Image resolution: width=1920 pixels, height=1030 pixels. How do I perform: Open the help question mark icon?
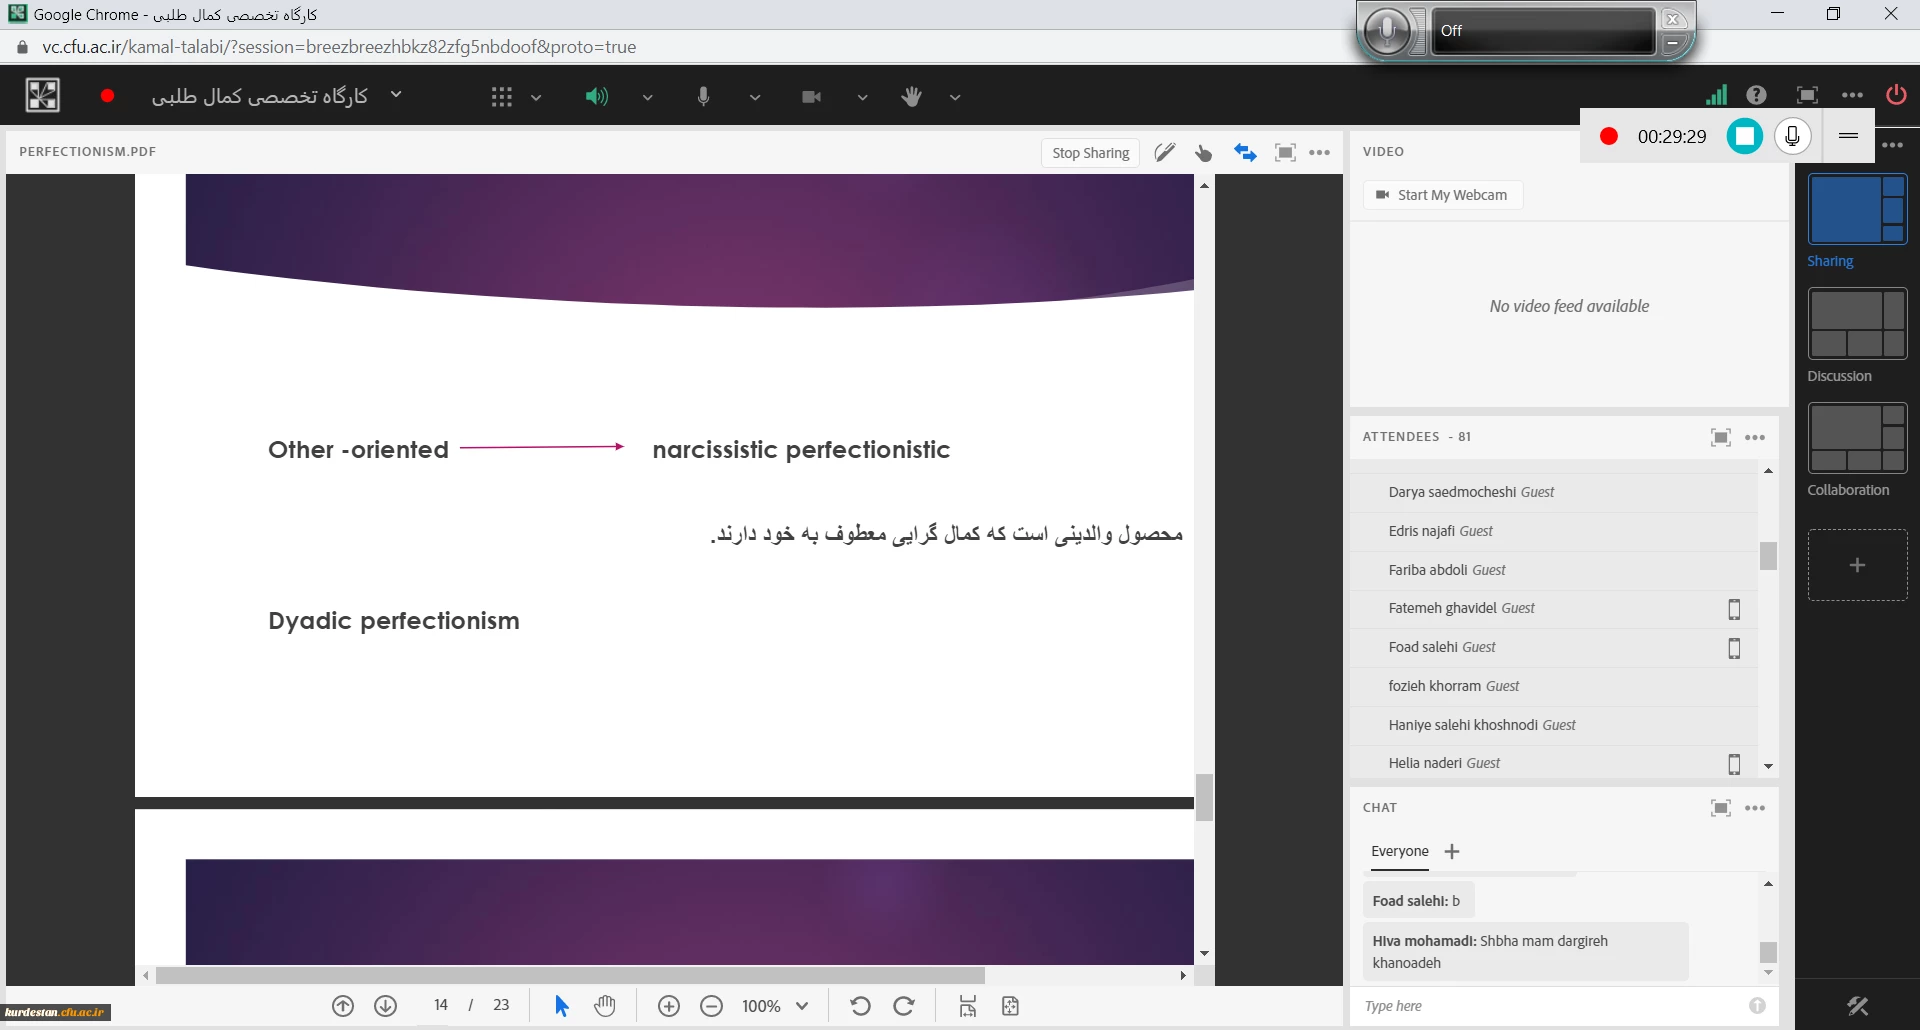click(x=1756, y=95)
